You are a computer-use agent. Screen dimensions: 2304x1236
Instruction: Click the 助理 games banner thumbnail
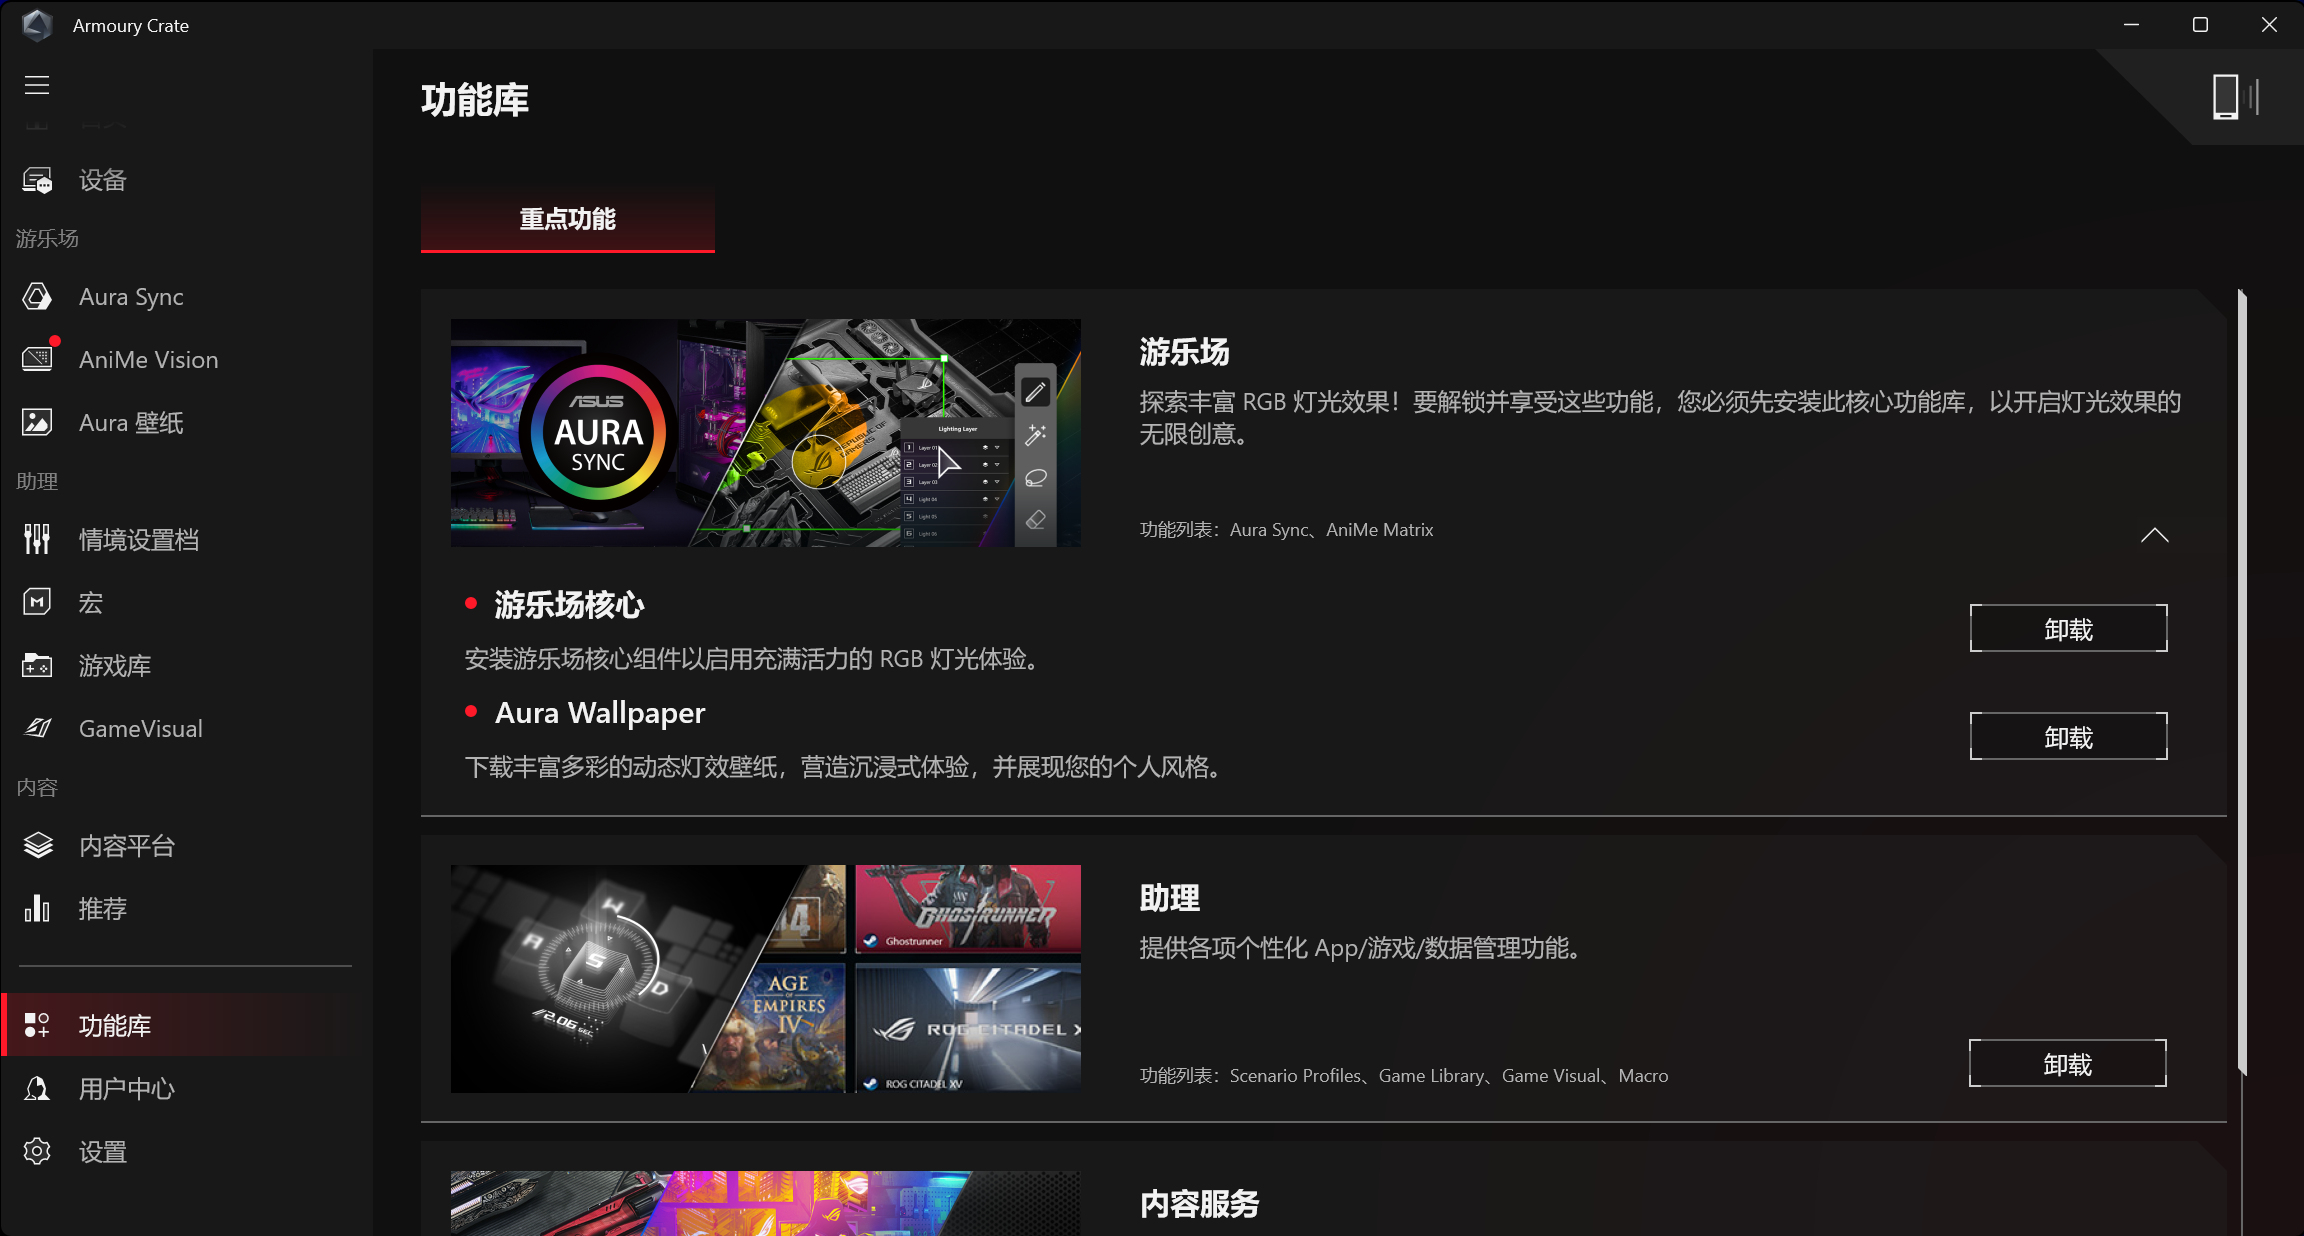click(x=766, y=979)
